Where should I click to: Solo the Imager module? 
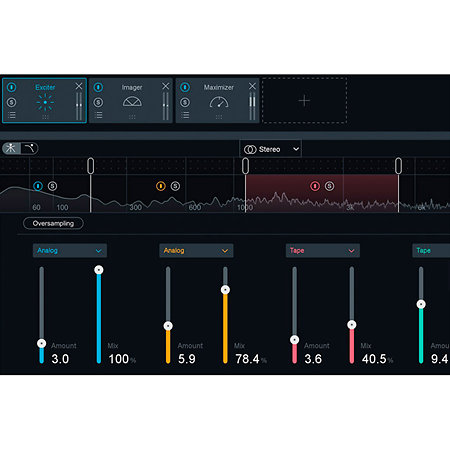(98, 102)
